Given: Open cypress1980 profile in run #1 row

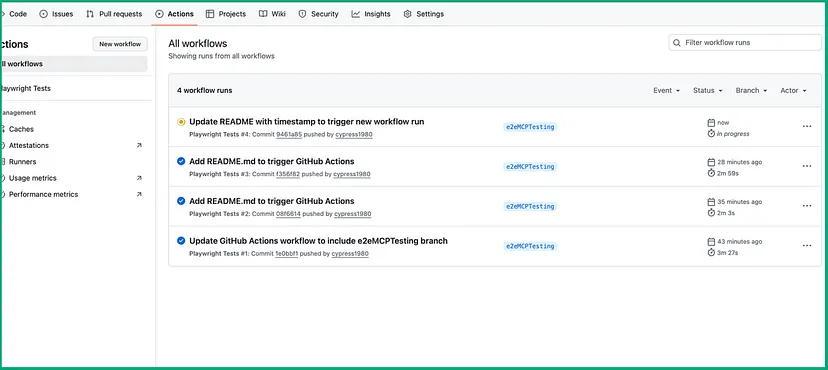Looking at the screenshot, I should click(x=350, y=253).
